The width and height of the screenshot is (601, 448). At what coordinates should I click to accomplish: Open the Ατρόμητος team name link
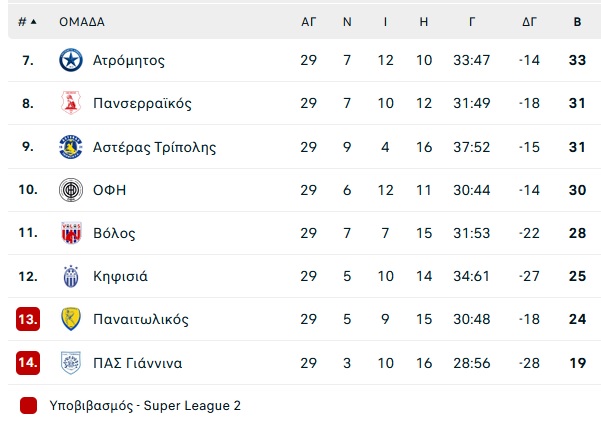pos(129,61)
